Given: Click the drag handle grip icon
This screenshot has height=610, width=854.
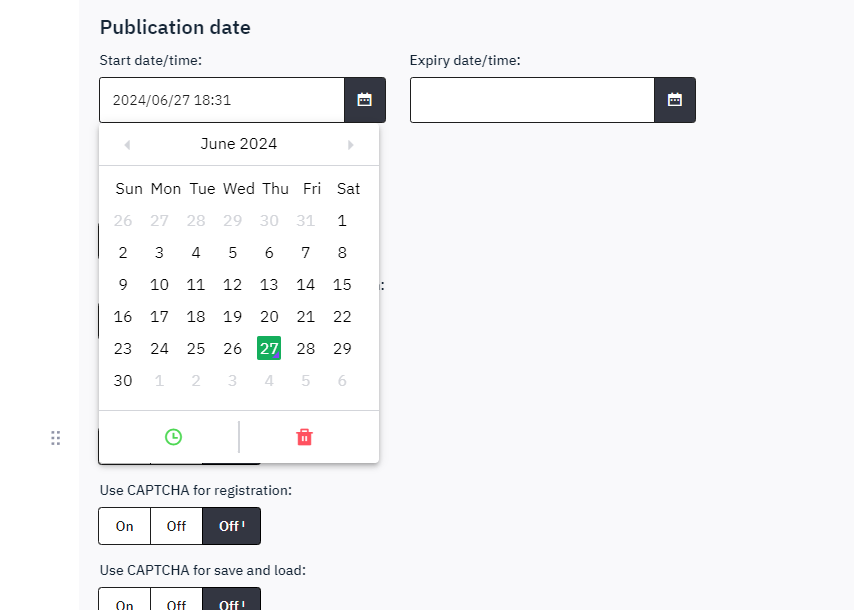Looking at the screenshot, I should [56, 438].
